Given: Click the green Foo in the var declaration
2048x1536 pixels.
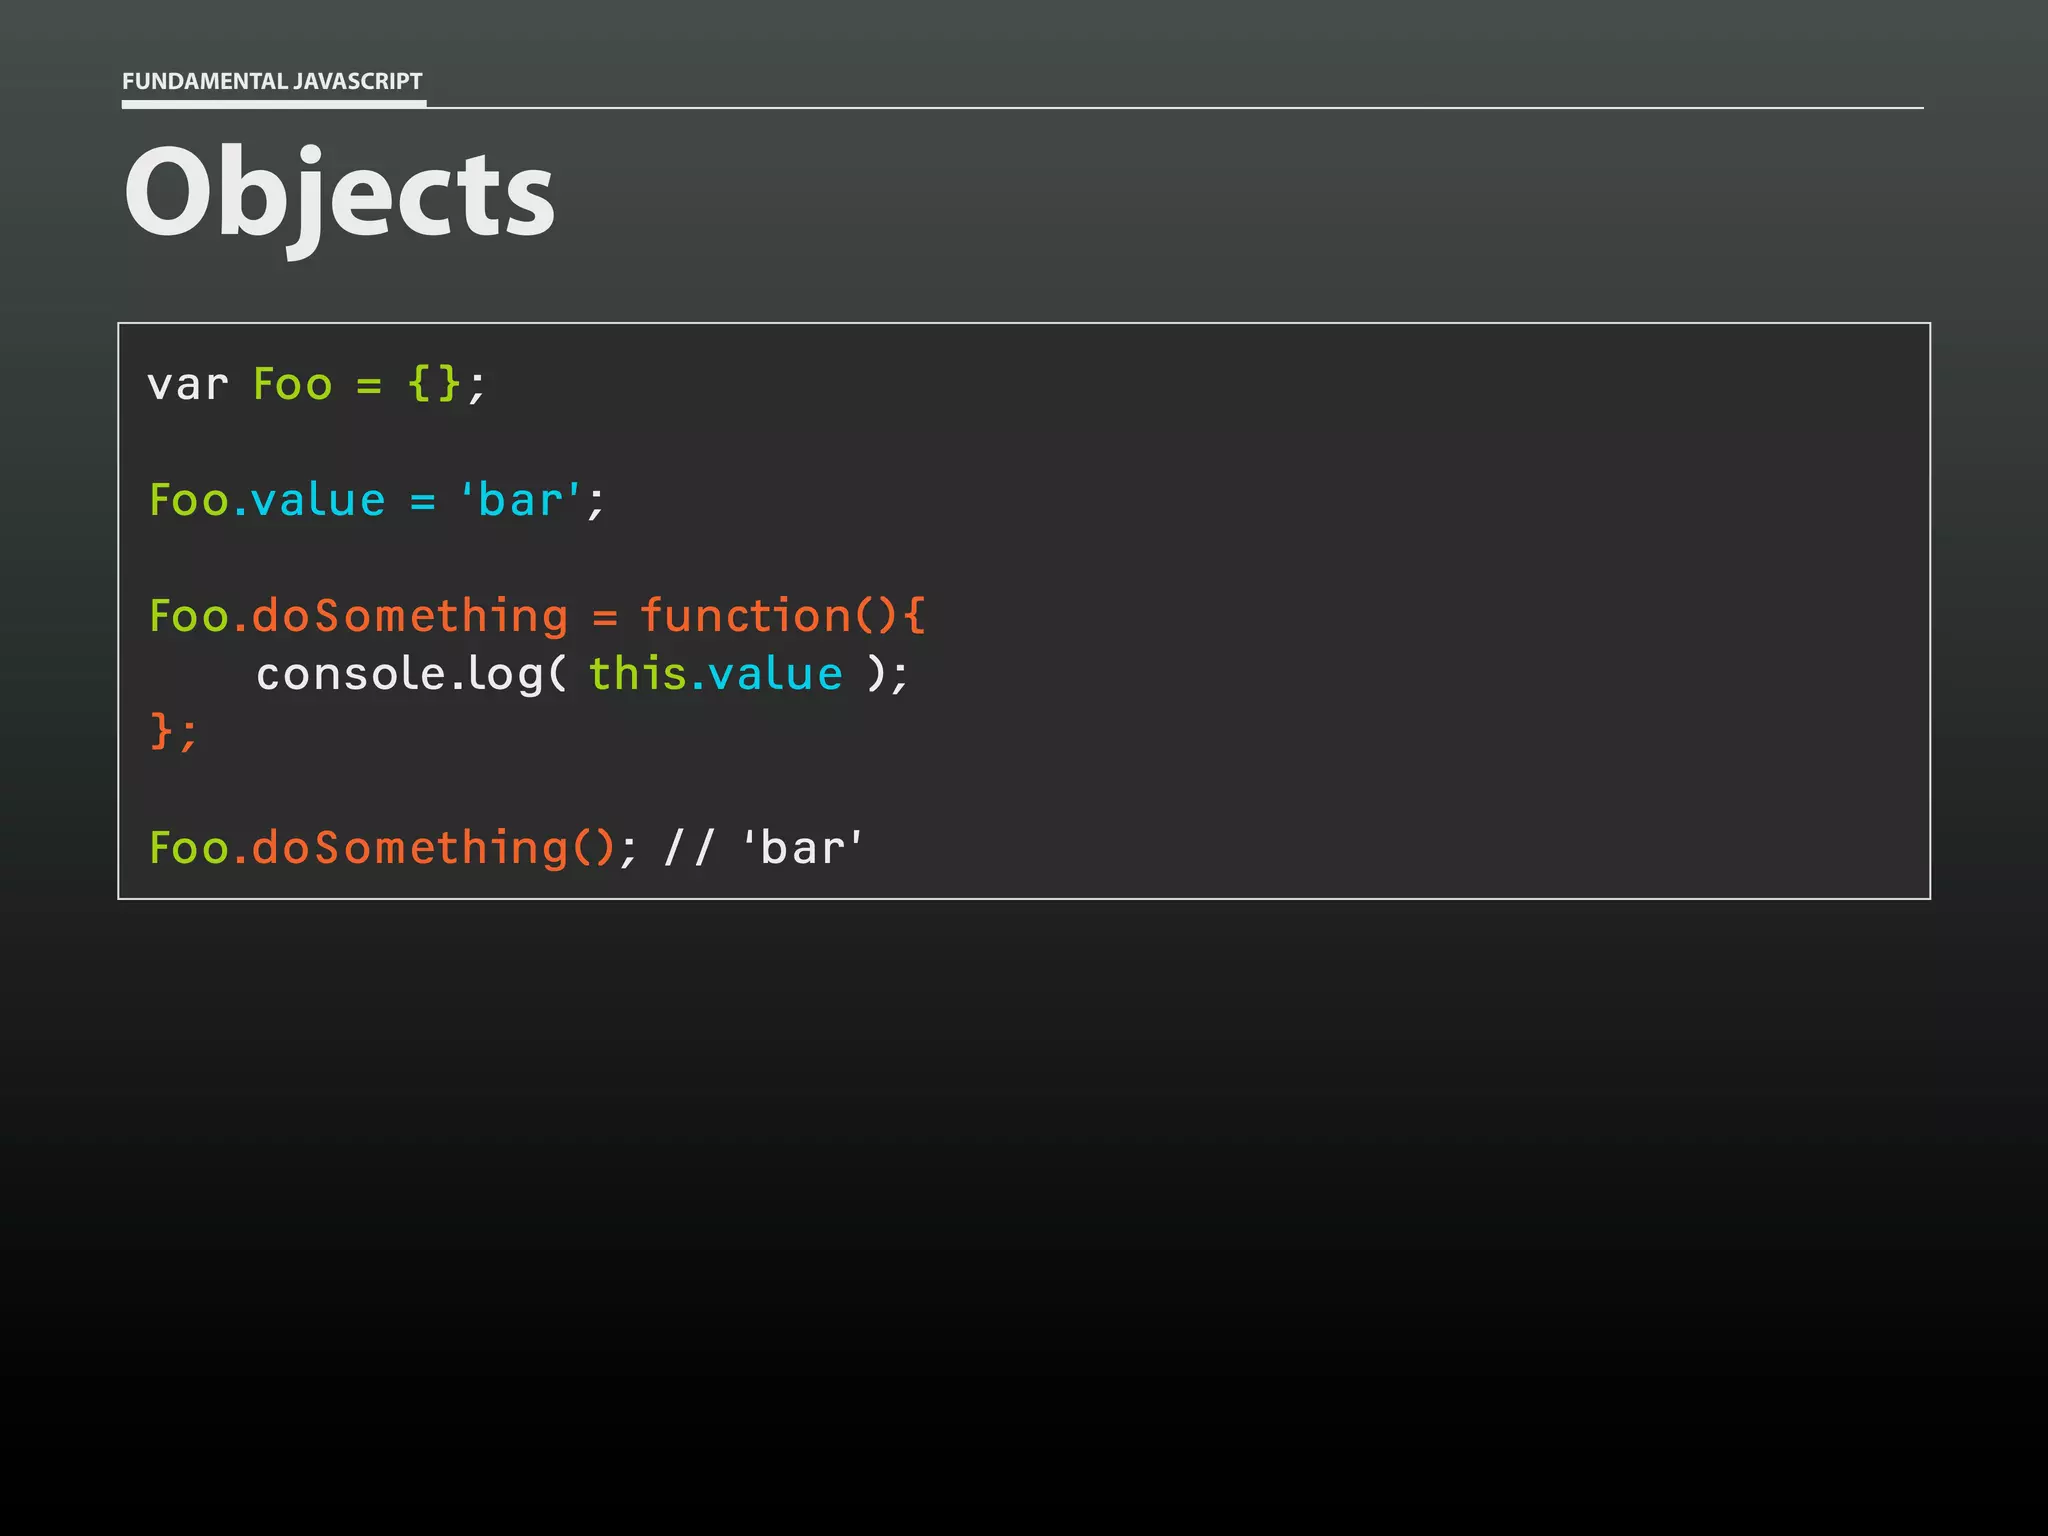Looking at the screenshot, I should [292, 385].
